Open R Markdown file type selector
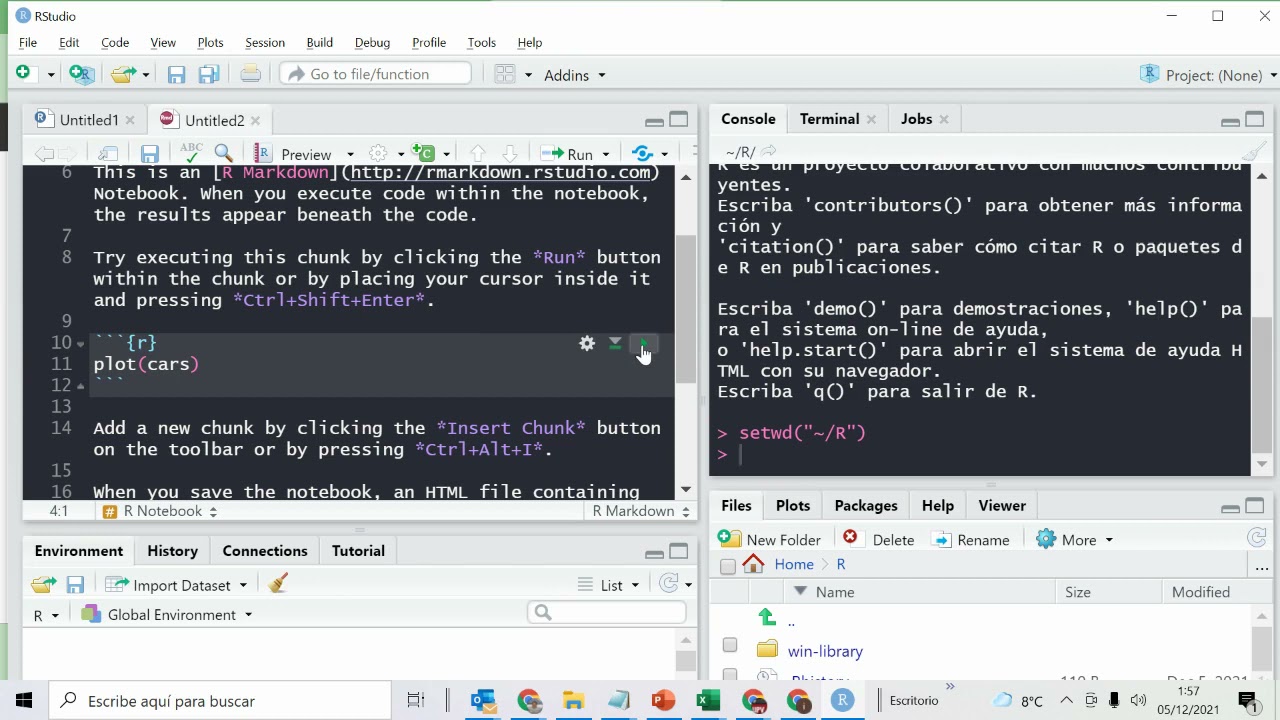 coord(641,511)
